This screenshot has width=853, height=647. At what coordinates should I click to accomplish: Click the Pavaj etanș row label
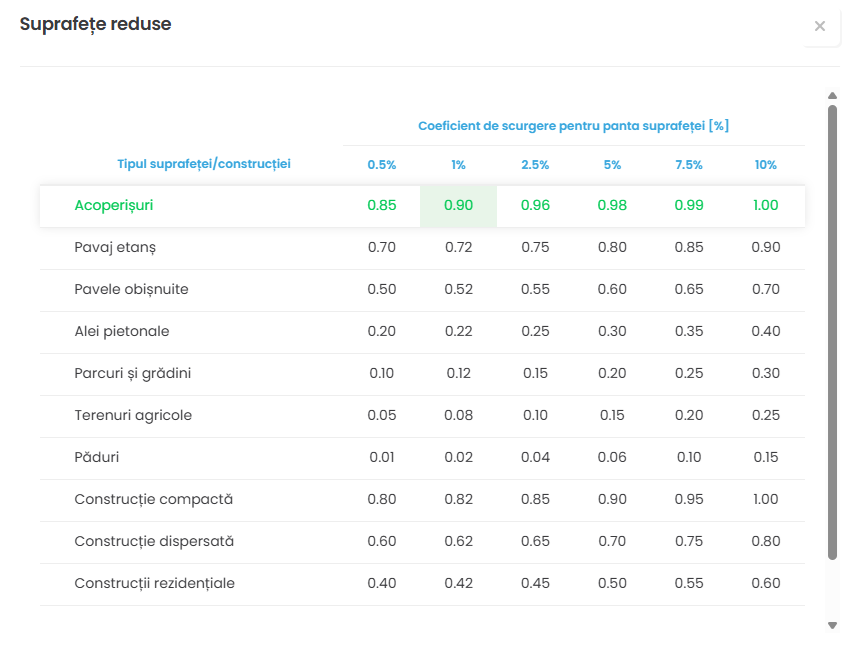115,247
